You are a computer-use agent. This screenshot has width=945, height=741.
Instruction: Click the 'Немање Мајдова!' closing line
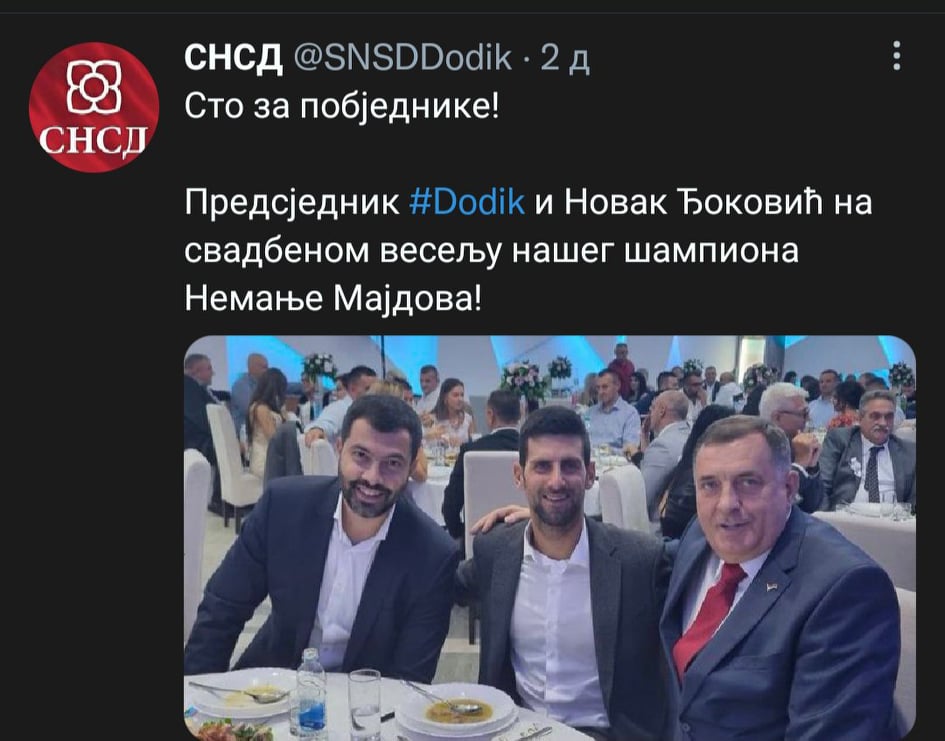click(333, 298)
